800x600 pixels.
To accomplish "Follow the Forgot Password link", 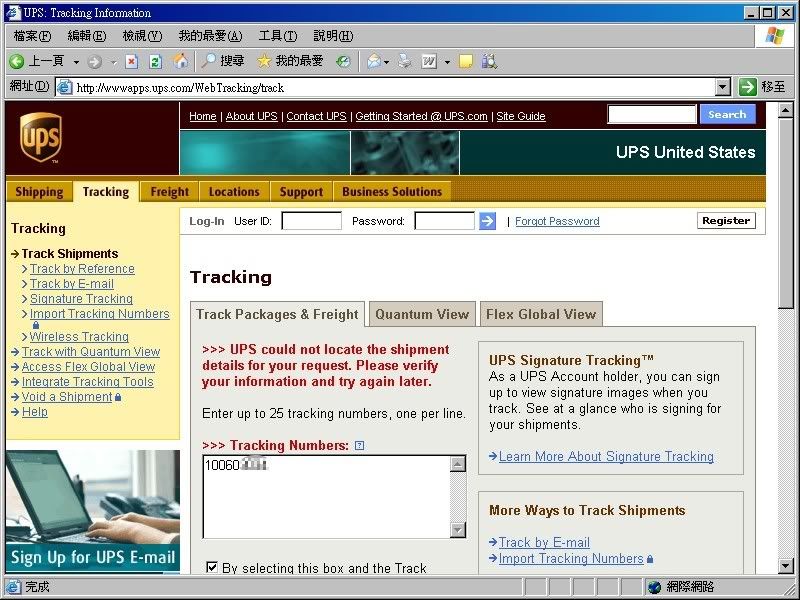I will [557, 221].
